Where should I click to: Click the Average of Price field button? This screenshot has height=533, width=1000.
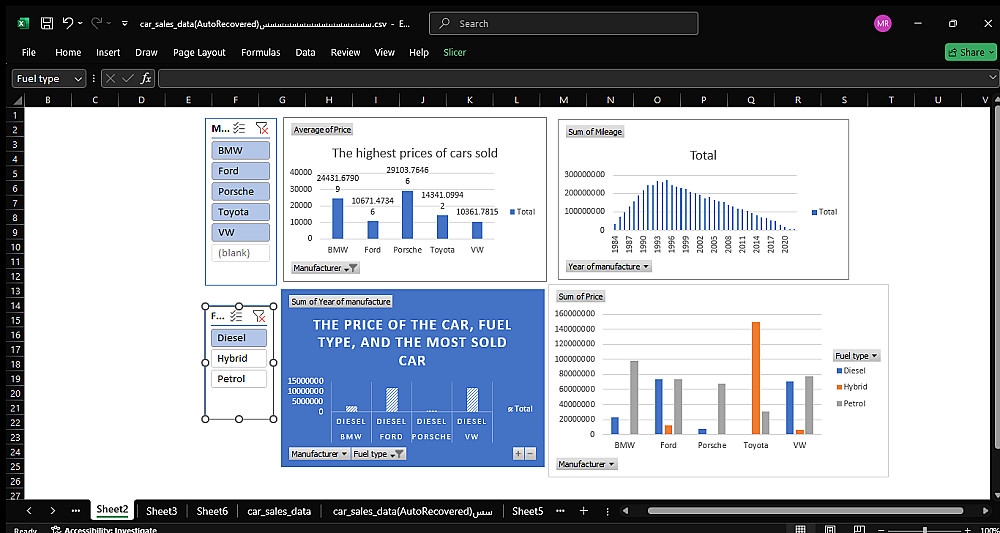tap(322, 129)
